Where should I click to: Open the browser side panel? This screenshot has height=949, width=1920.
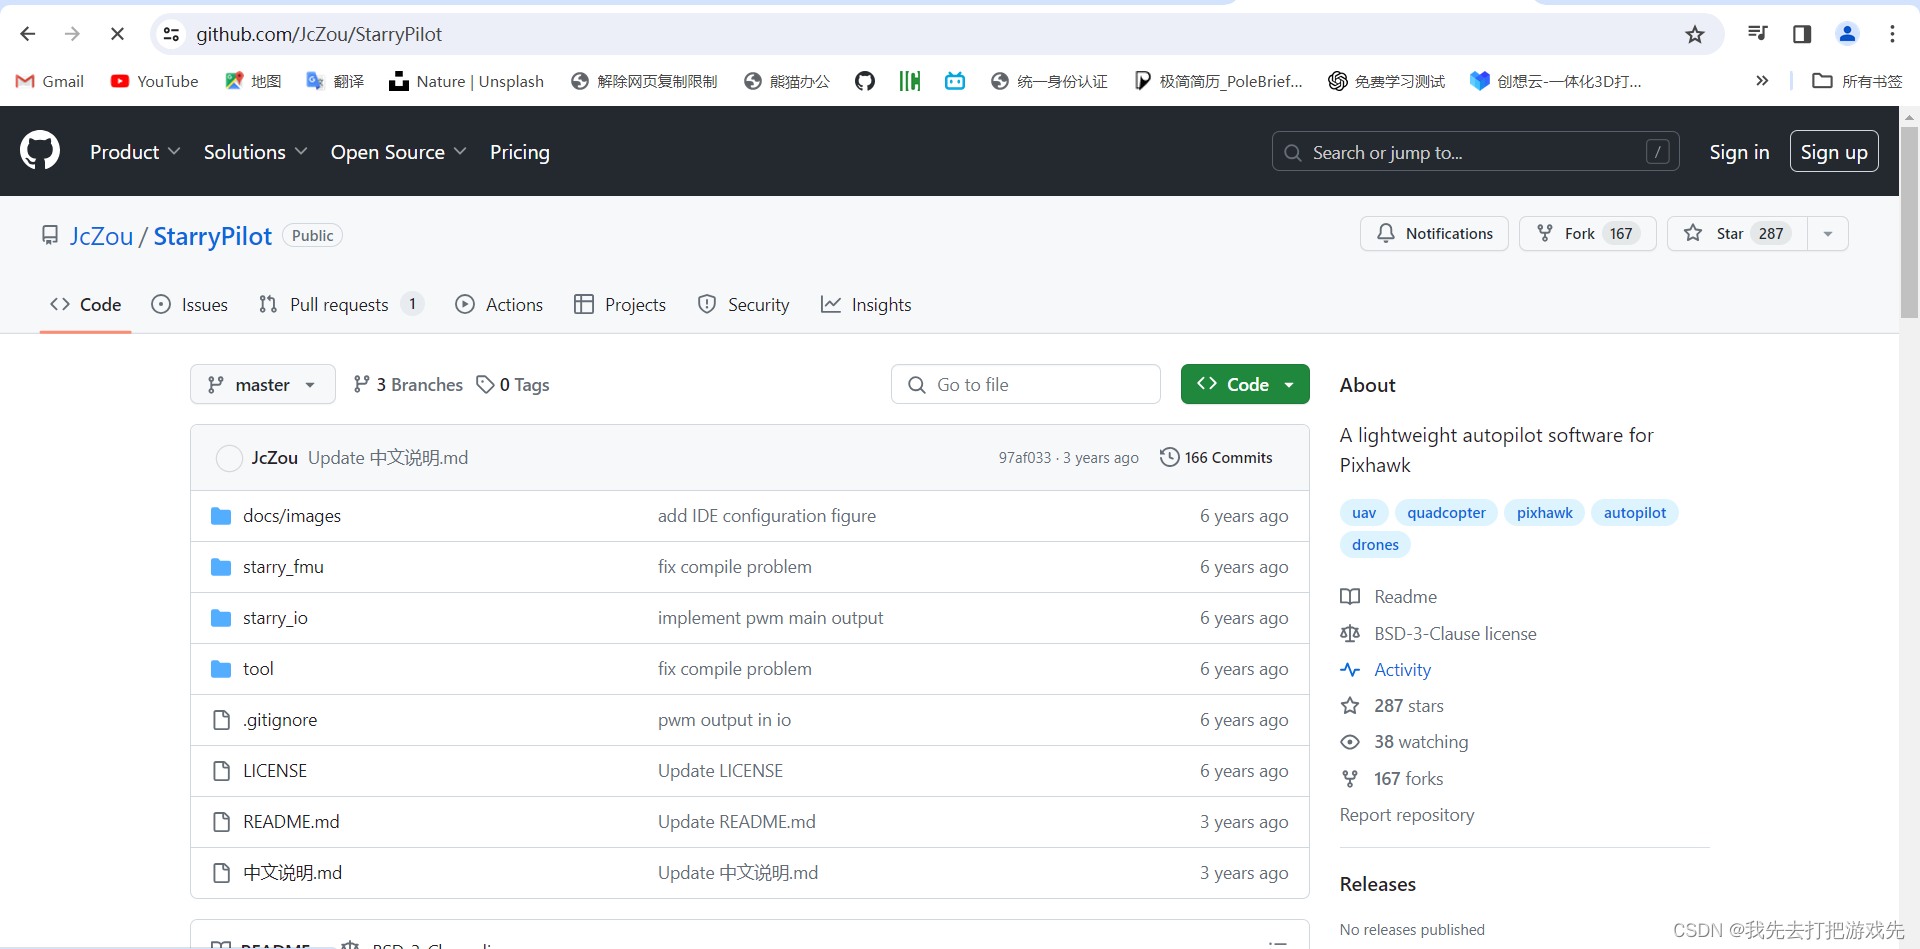(x=1802, y=34)
